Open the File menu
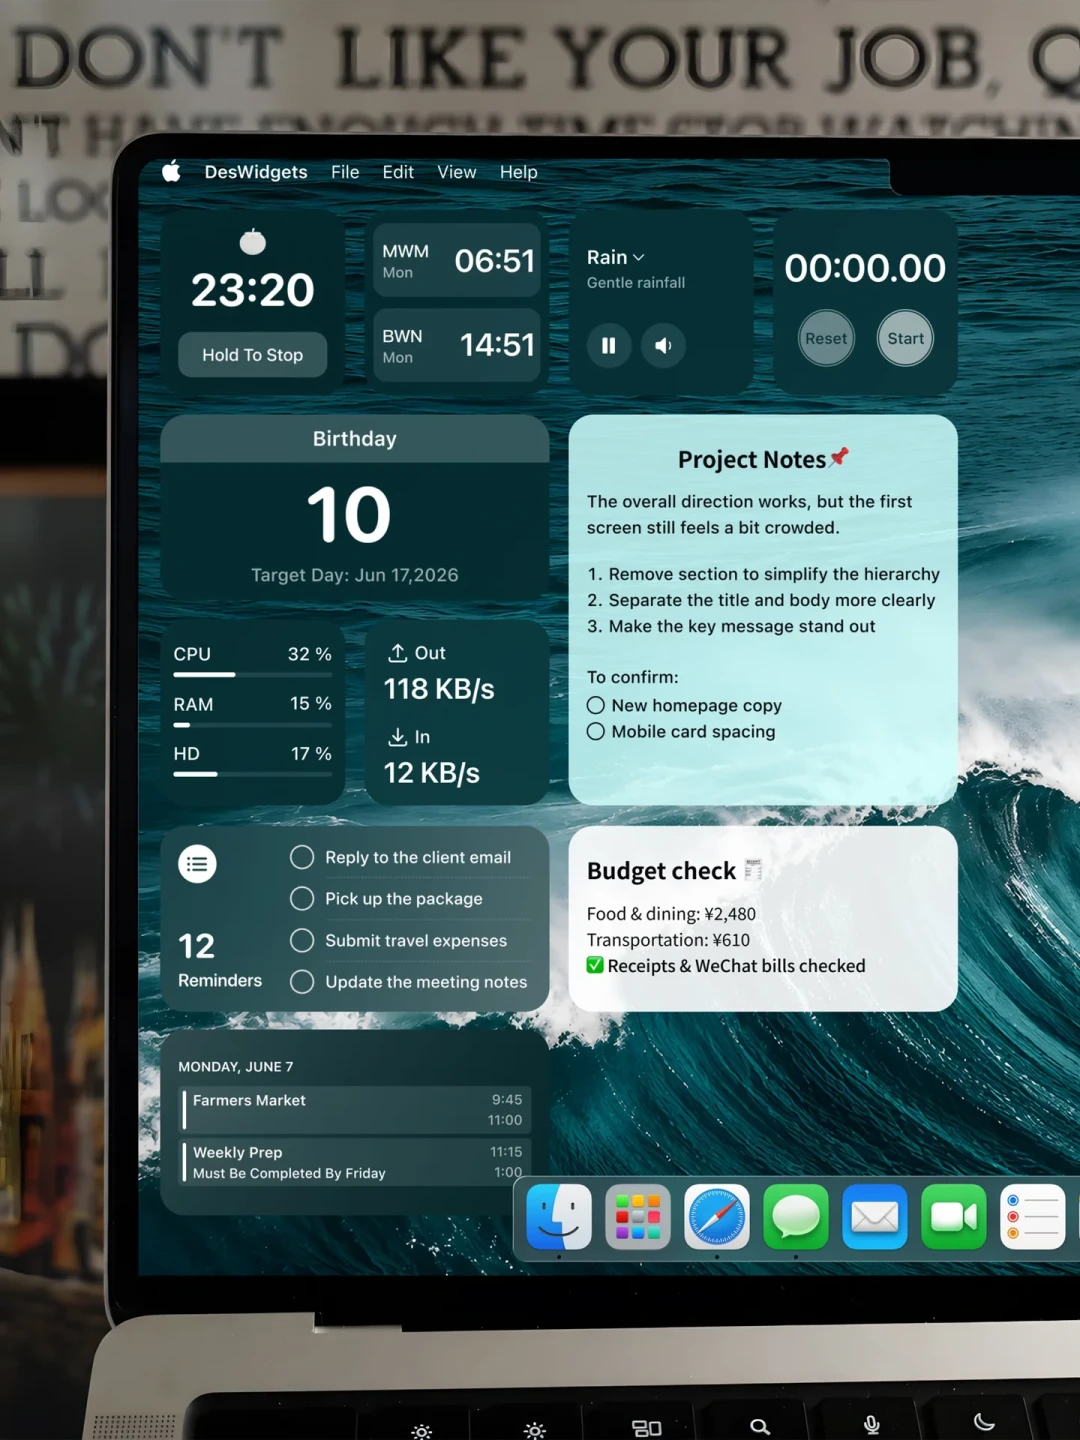 345,172
